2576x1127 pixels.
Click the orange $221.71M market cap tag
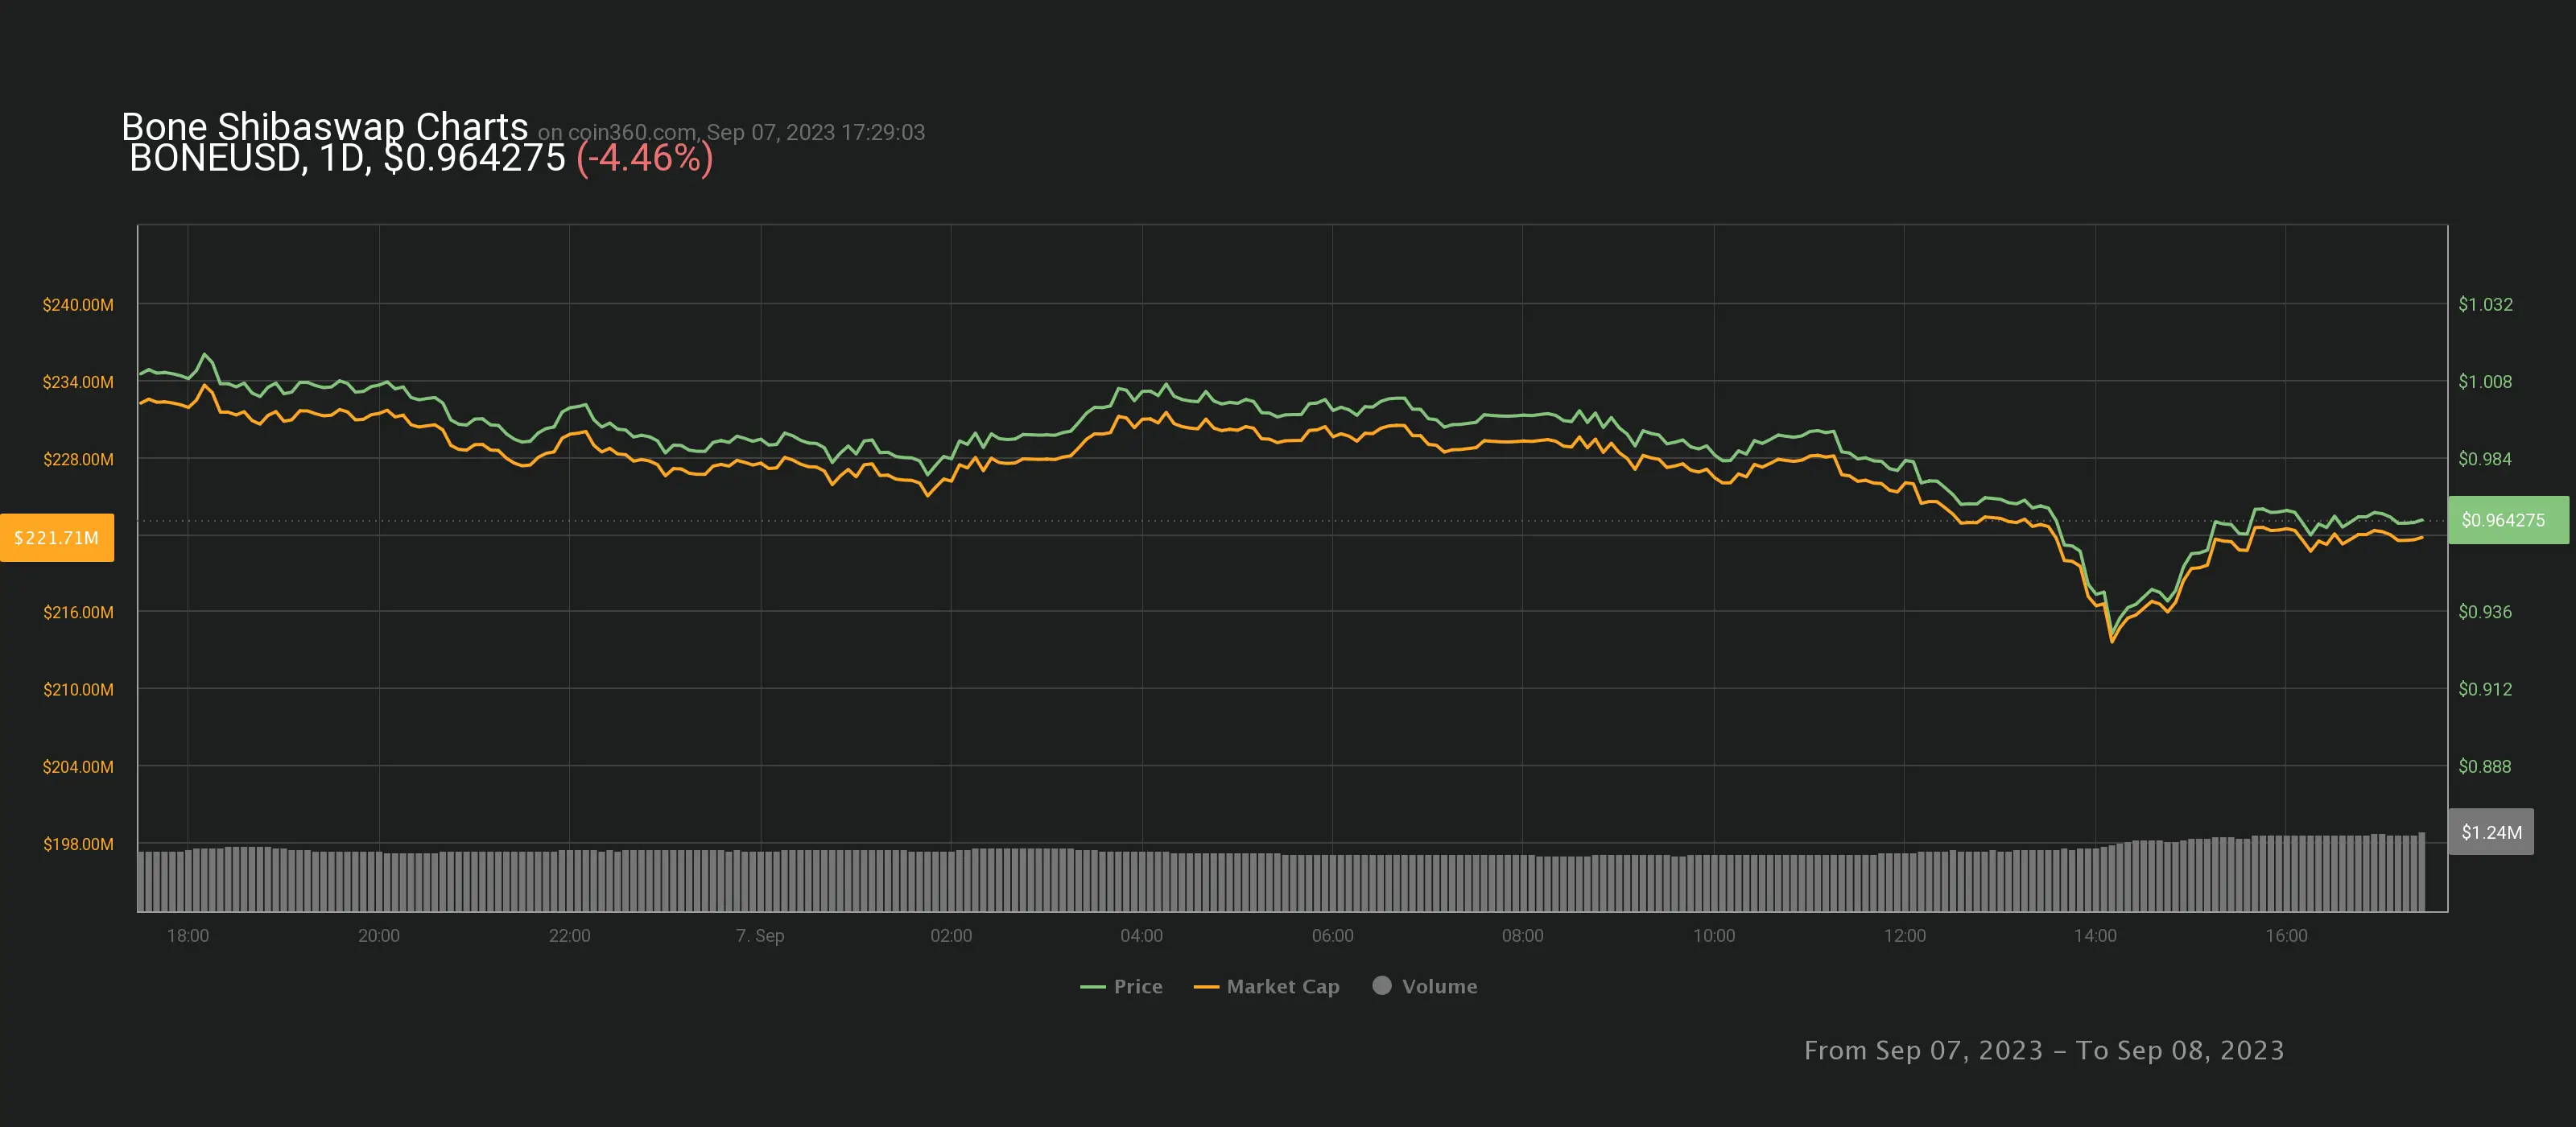(x=57, y=538)
